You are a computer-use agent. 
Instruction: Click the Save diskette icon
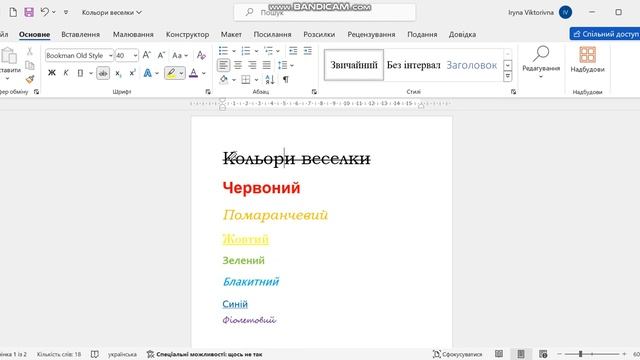click(29, 12)
